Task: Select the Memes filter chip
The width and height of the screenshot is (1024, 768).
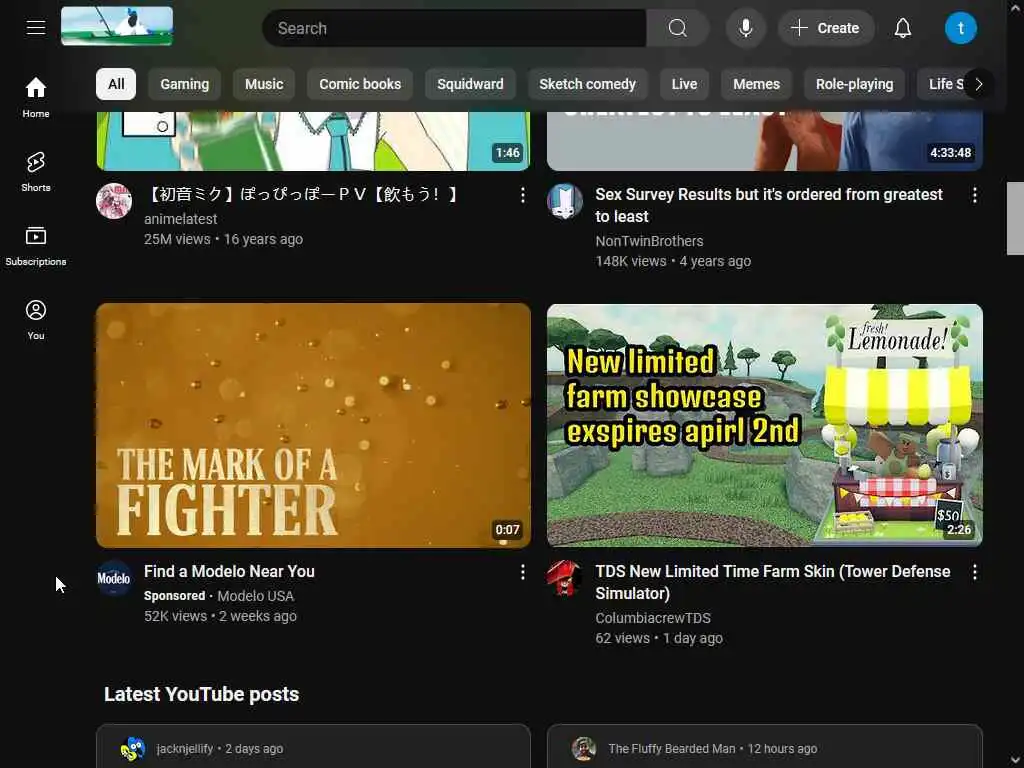Action: click(756, 84)
